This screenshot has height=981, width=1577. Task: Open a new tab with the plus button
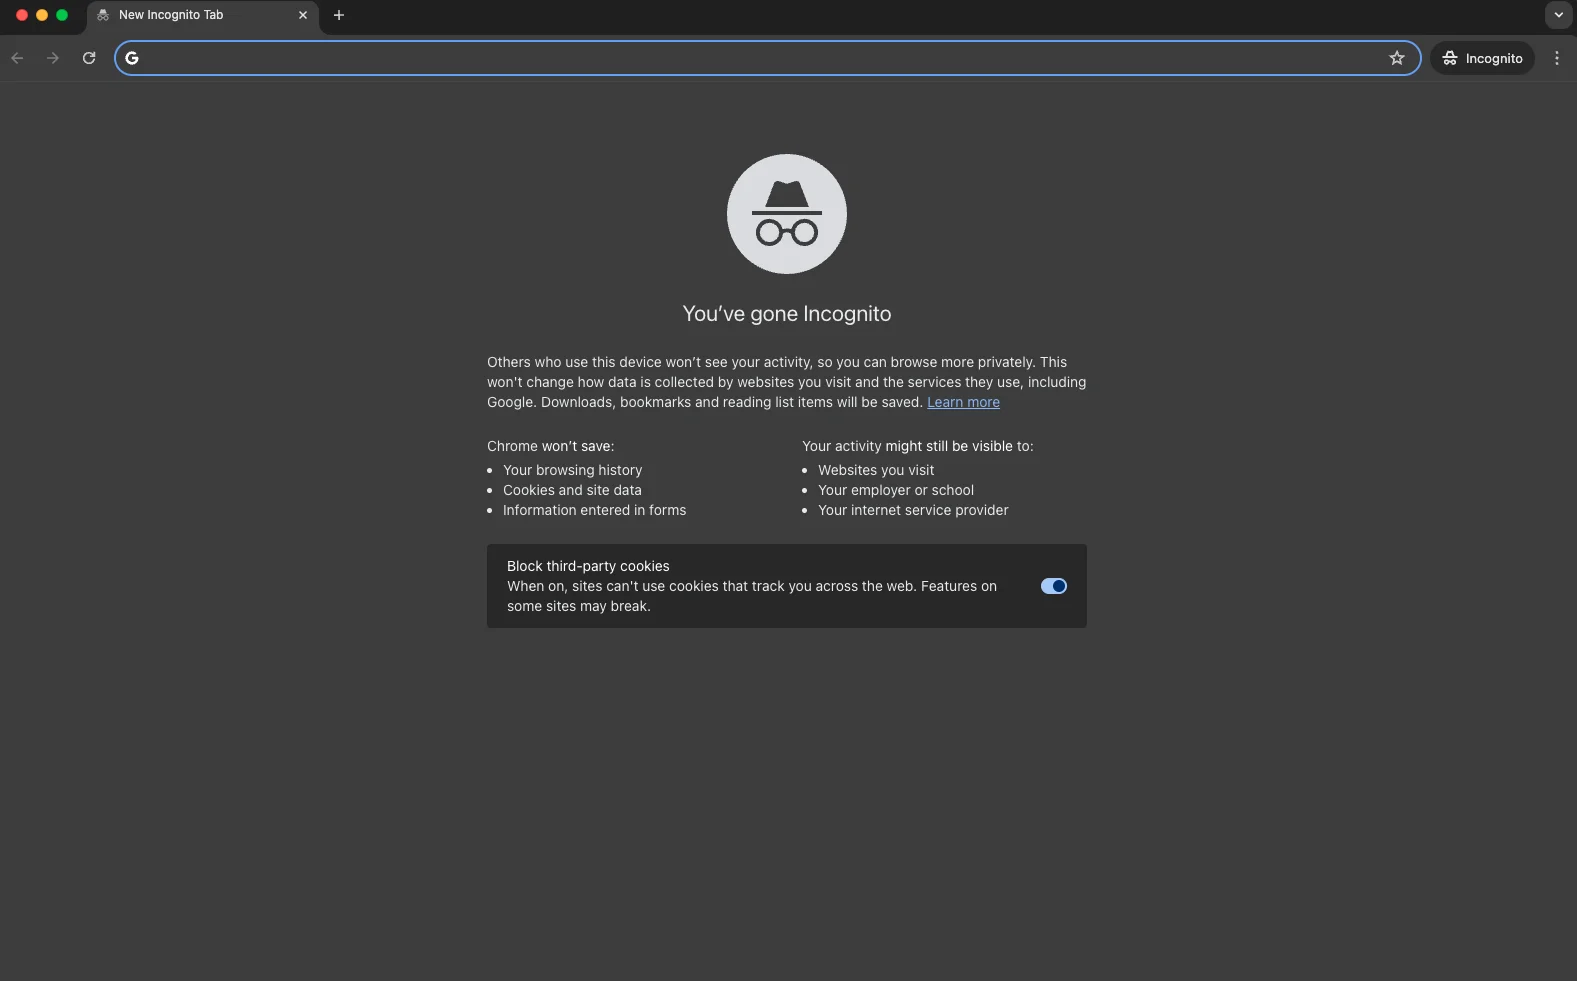[339, 15]
